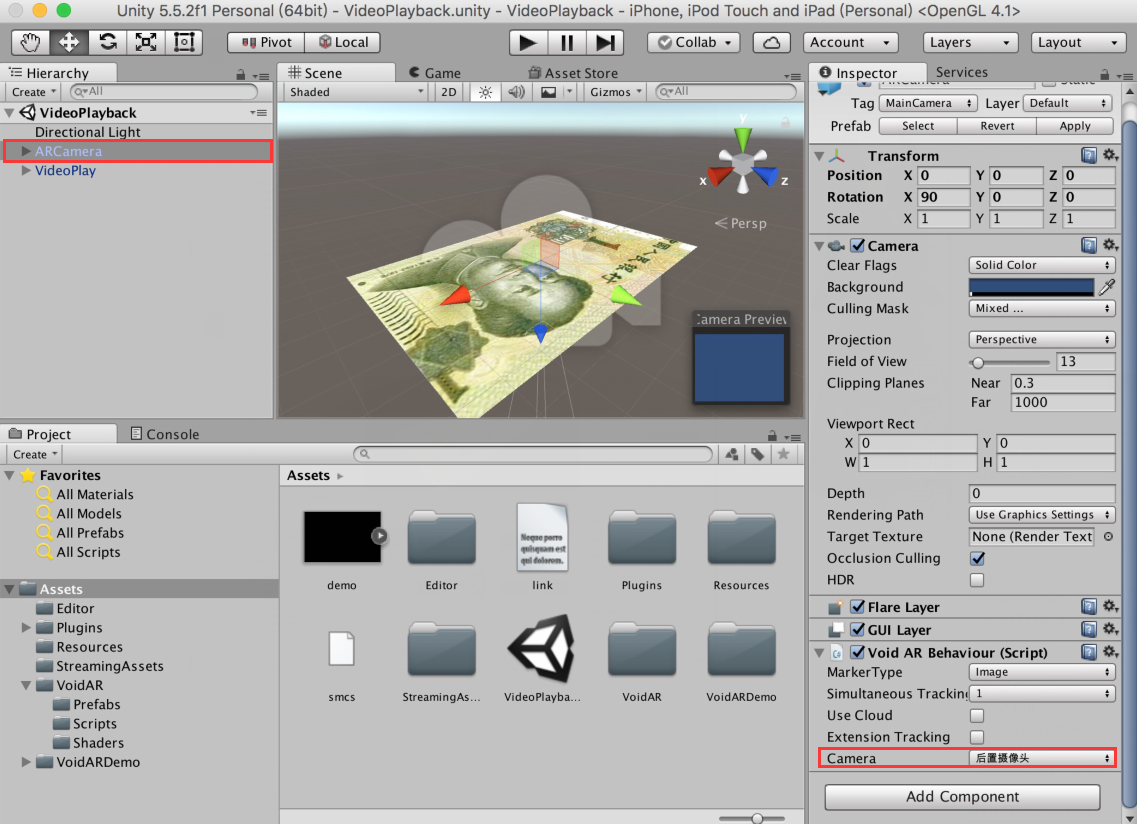Toggle scene effects image icon

(x=549, y=92)
